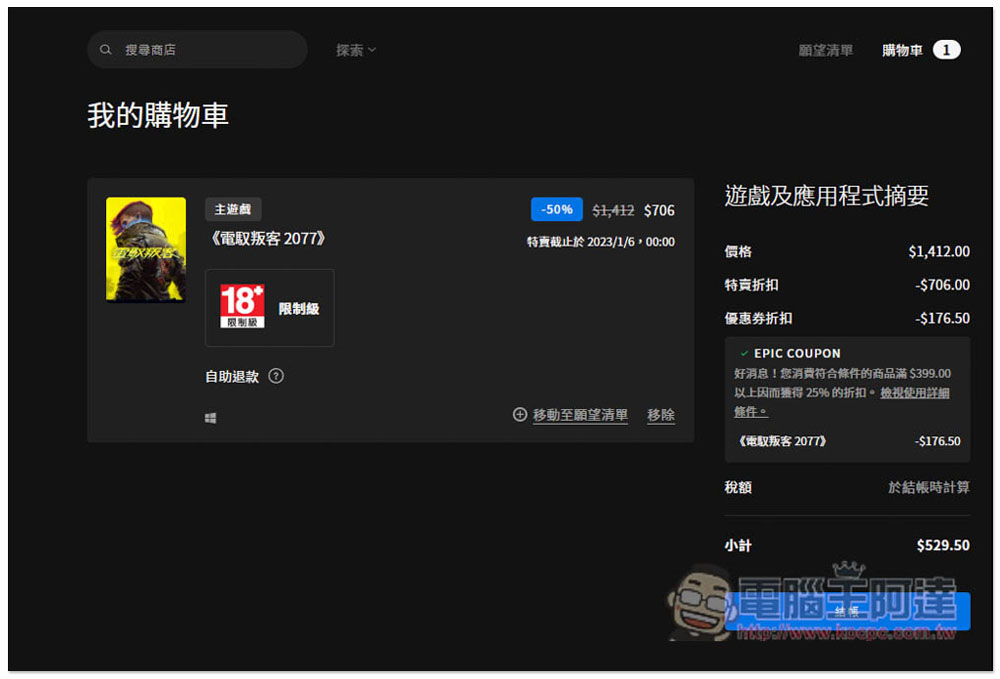The width and height of the screenshot is (1000, 679).
Task: Click the search magnifier icon
Action: (x=106, y=50)
